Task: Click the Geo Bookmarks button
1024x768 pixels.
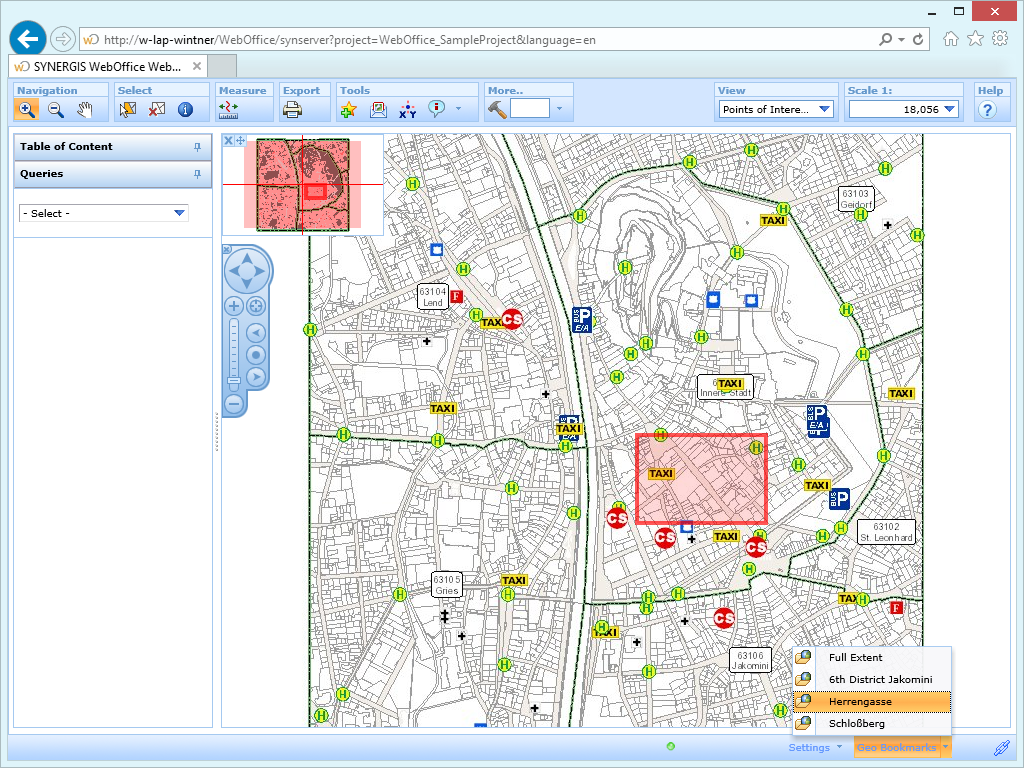Action: point(897,747)
